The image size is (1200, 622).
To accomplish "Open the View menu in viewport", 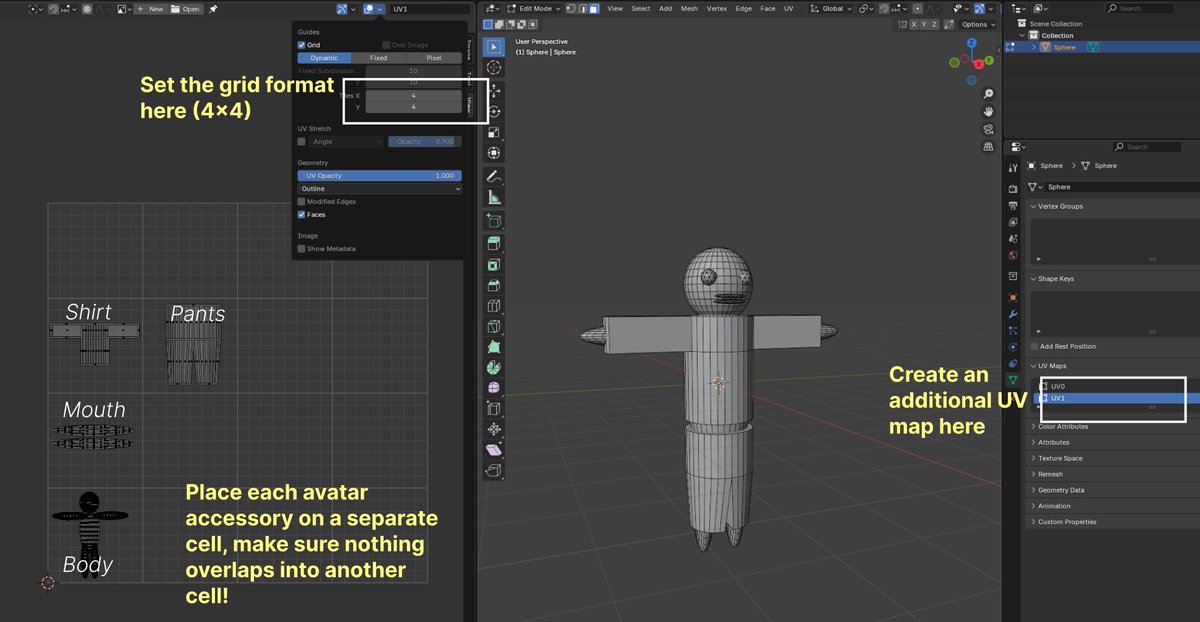I will click(615, 8).
